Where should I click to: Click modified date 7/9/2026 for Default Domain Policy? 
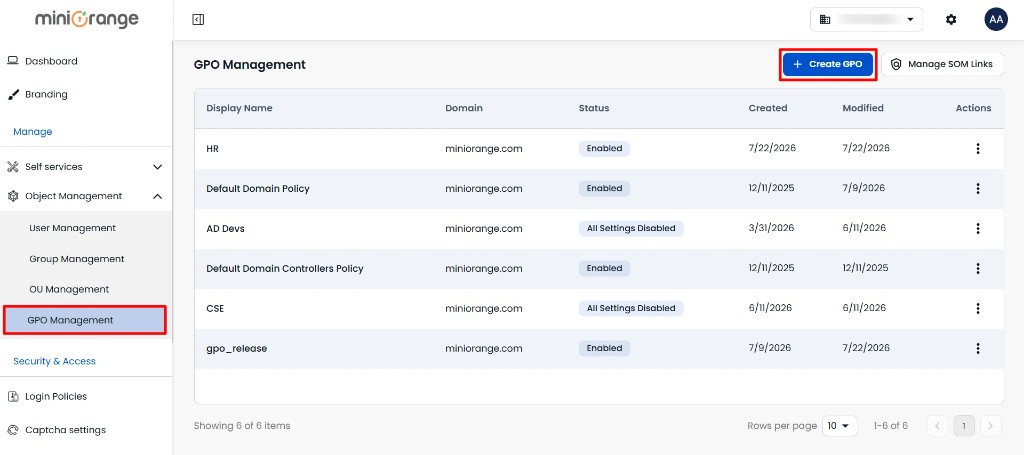pos(863,188)
